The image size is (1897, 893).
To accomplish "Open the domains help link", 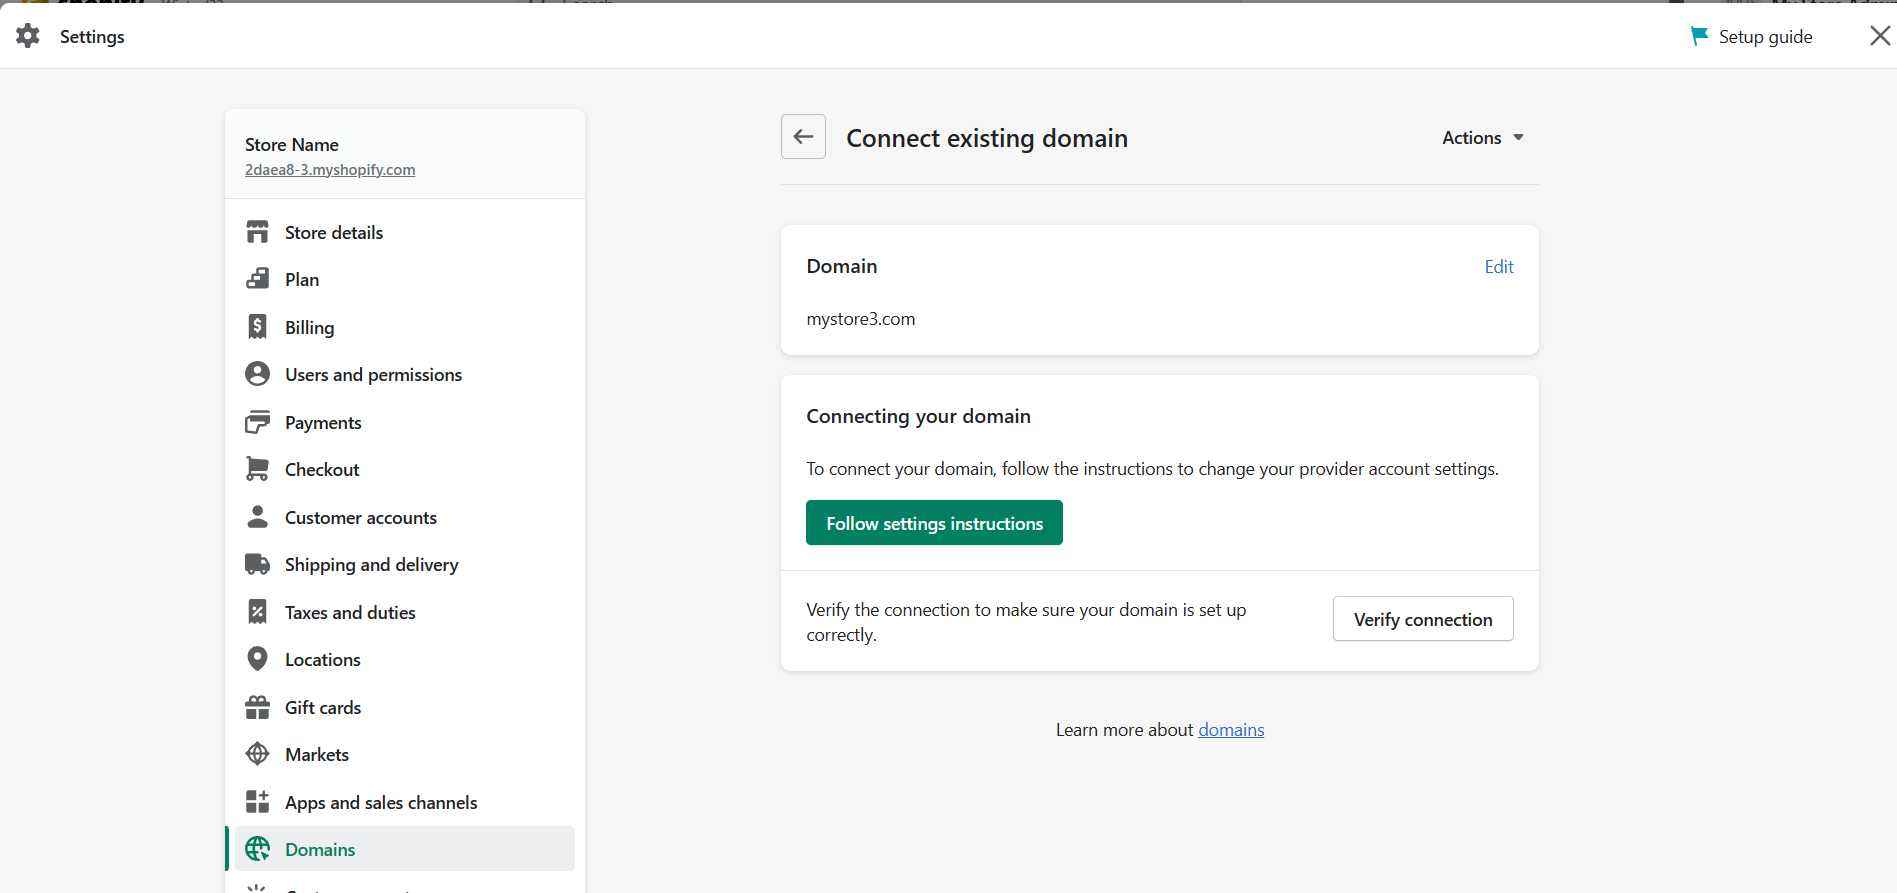I will click(x=1231, y=730).
